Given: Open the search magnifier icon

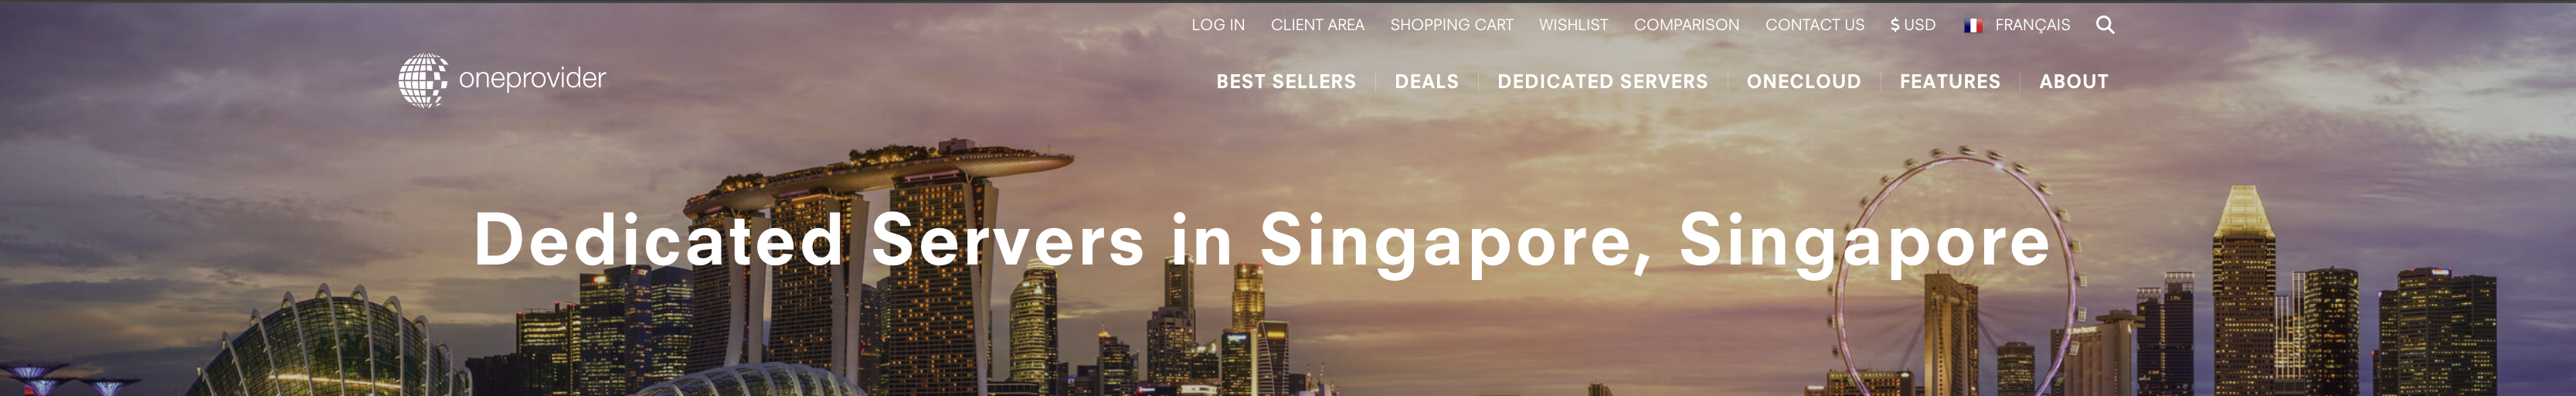Looking at the screenshot, I should click(2105, 25).
